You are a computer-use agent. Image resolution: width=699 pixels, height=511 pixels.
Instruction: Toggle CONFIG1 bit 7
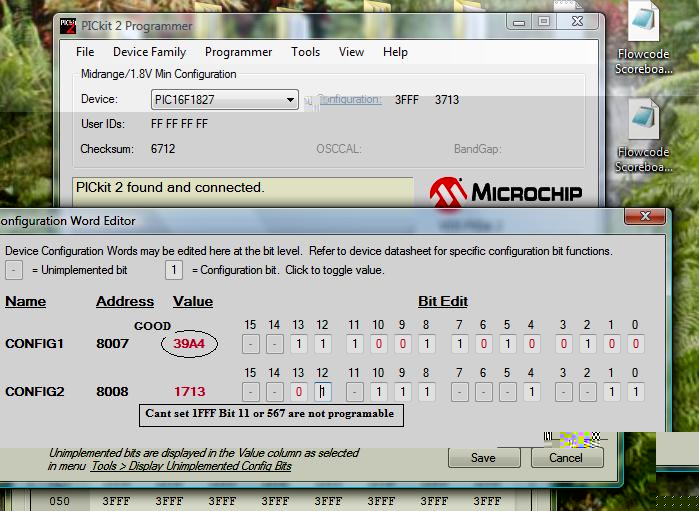point(460,344)
